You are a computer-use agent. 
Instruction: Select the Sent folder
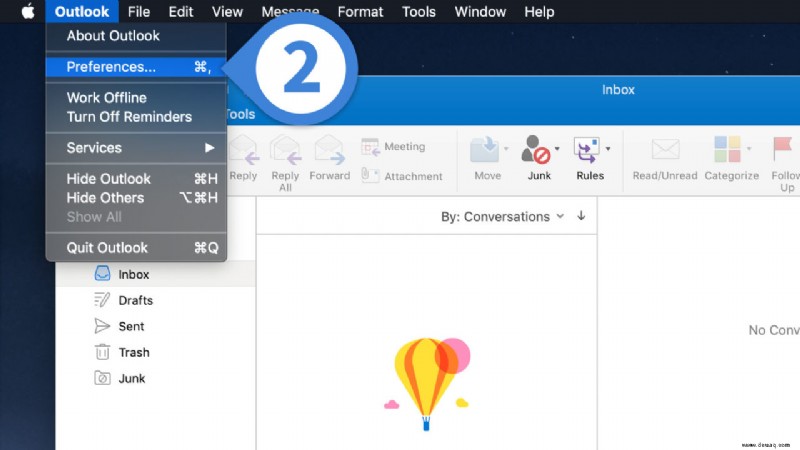coord(156,326)
